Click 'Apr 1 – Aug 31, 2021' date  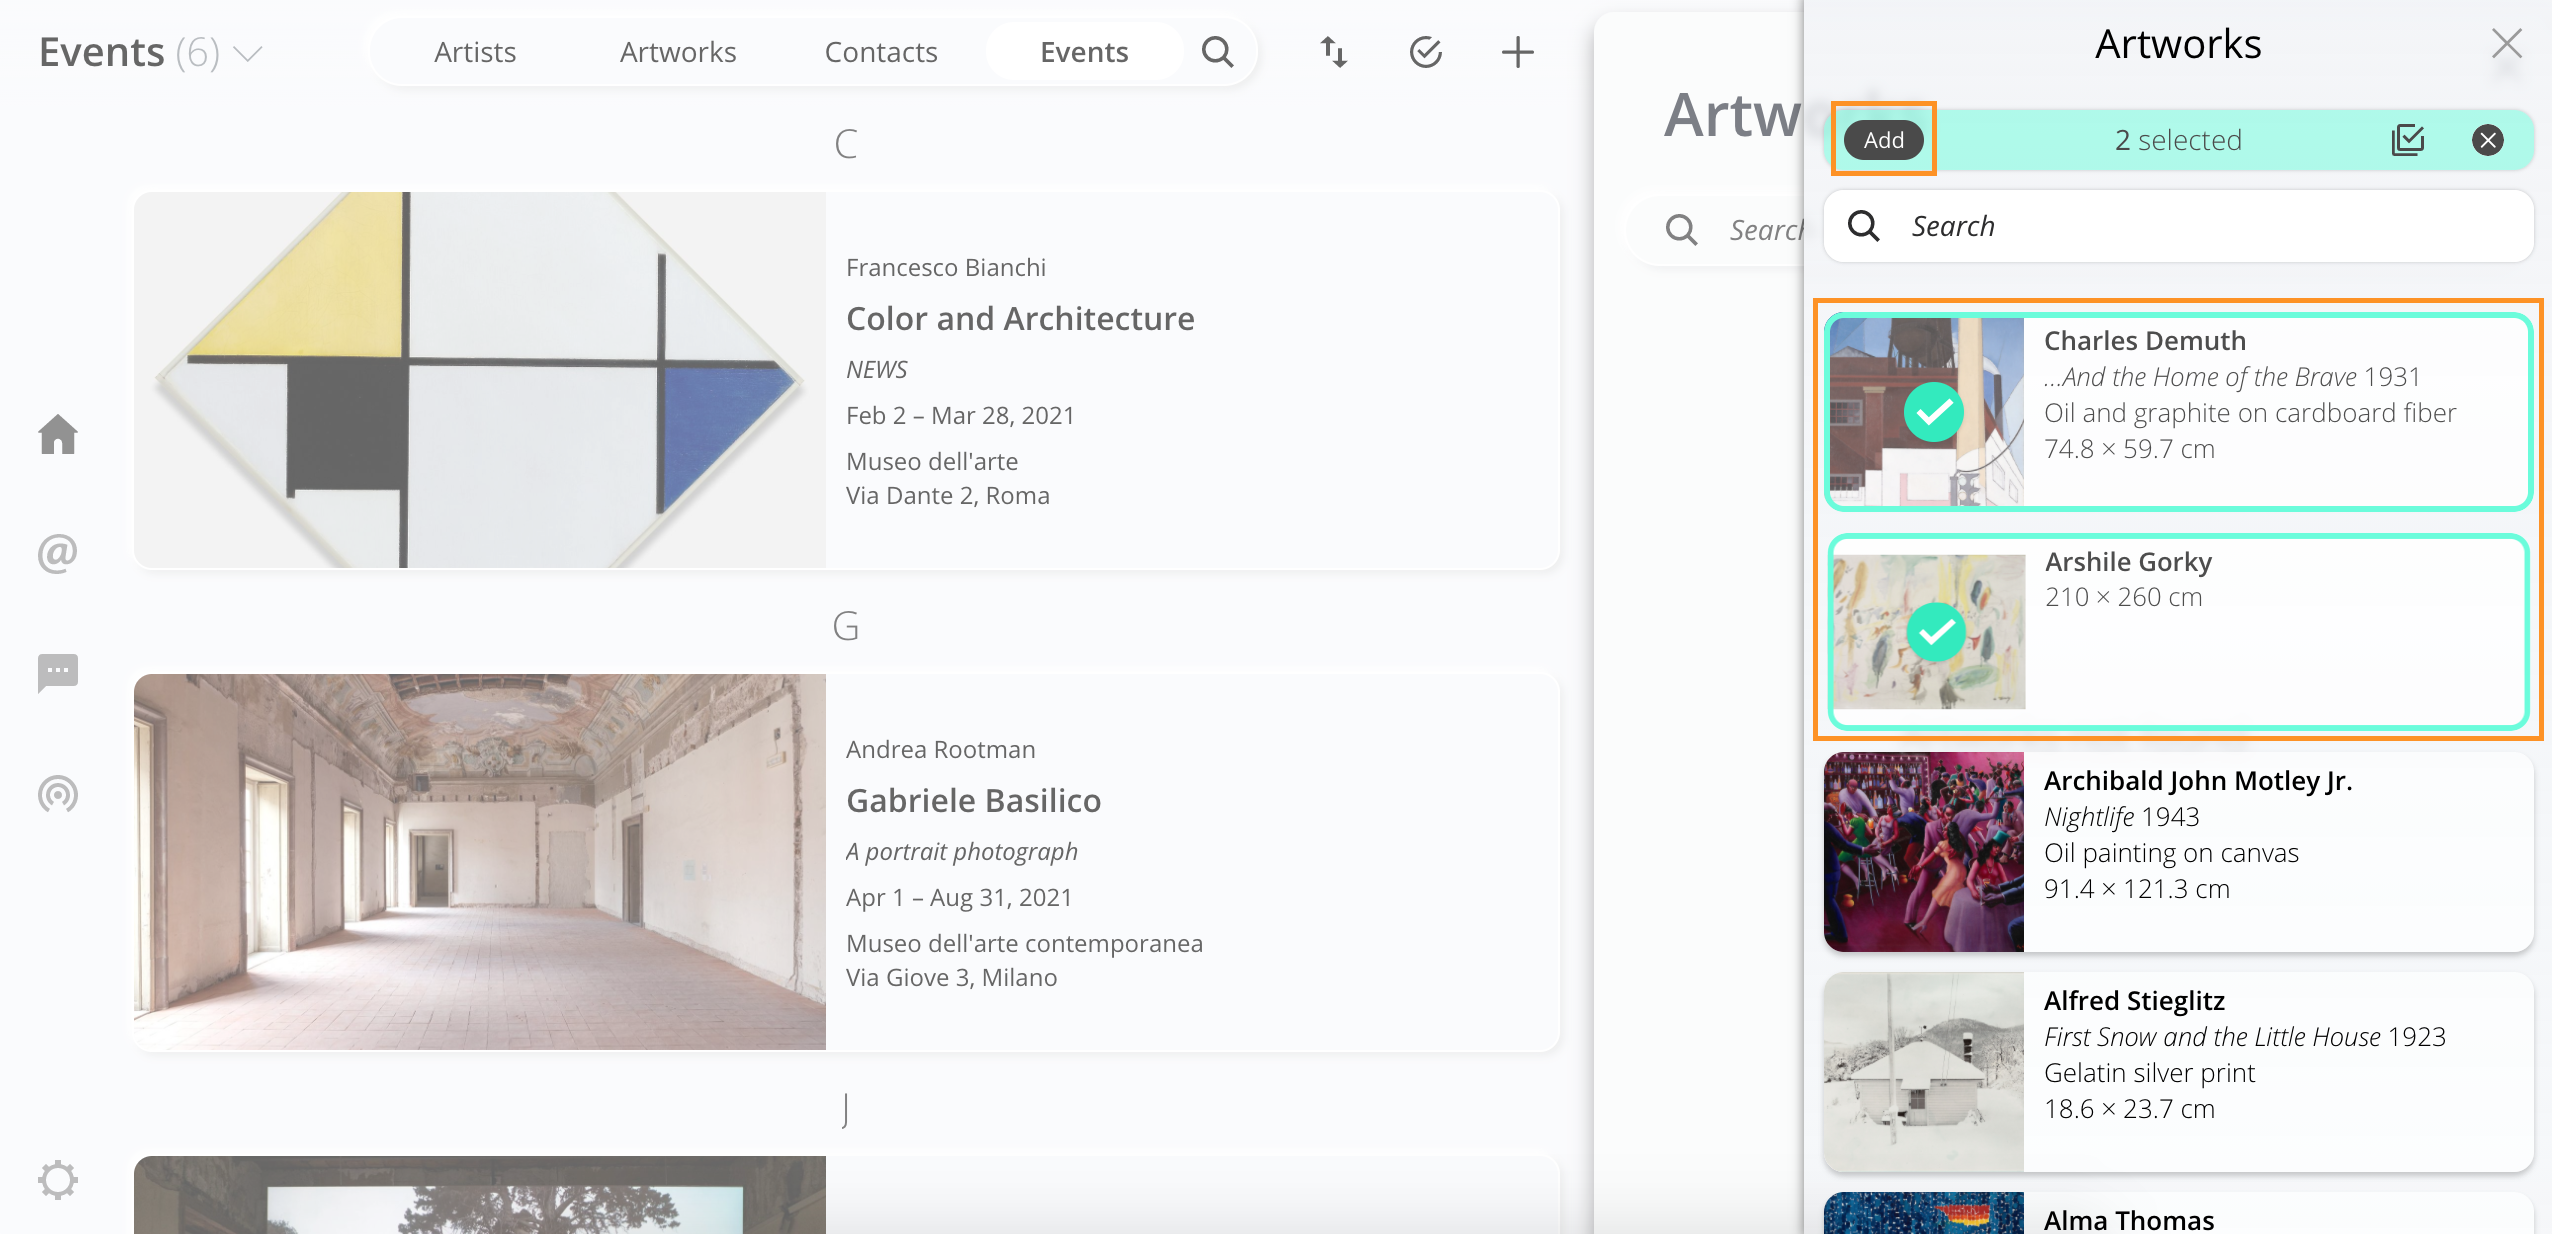[958, 898]
